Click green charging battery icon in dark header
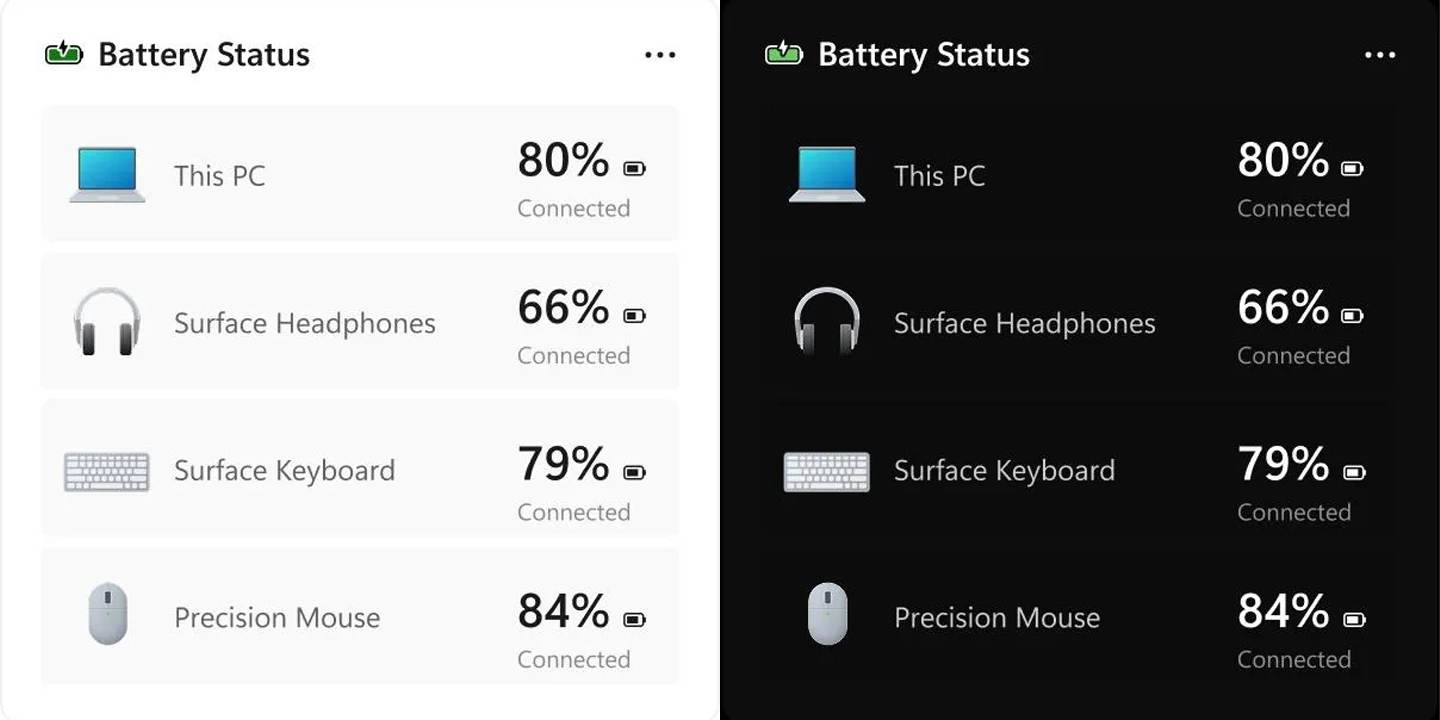The width and height of the screenshot is (1440, 720). tap(784, 53)
